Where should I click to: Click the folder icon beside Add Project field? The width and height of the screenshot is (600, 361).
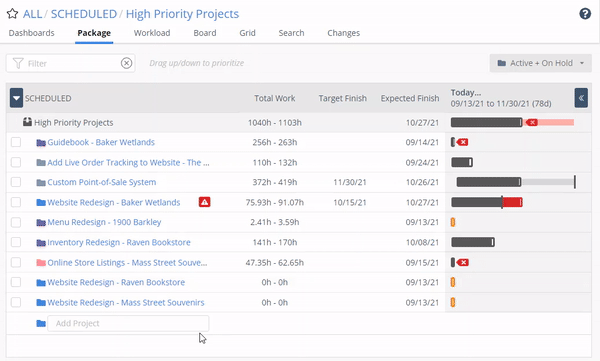[x=41, y=323]
